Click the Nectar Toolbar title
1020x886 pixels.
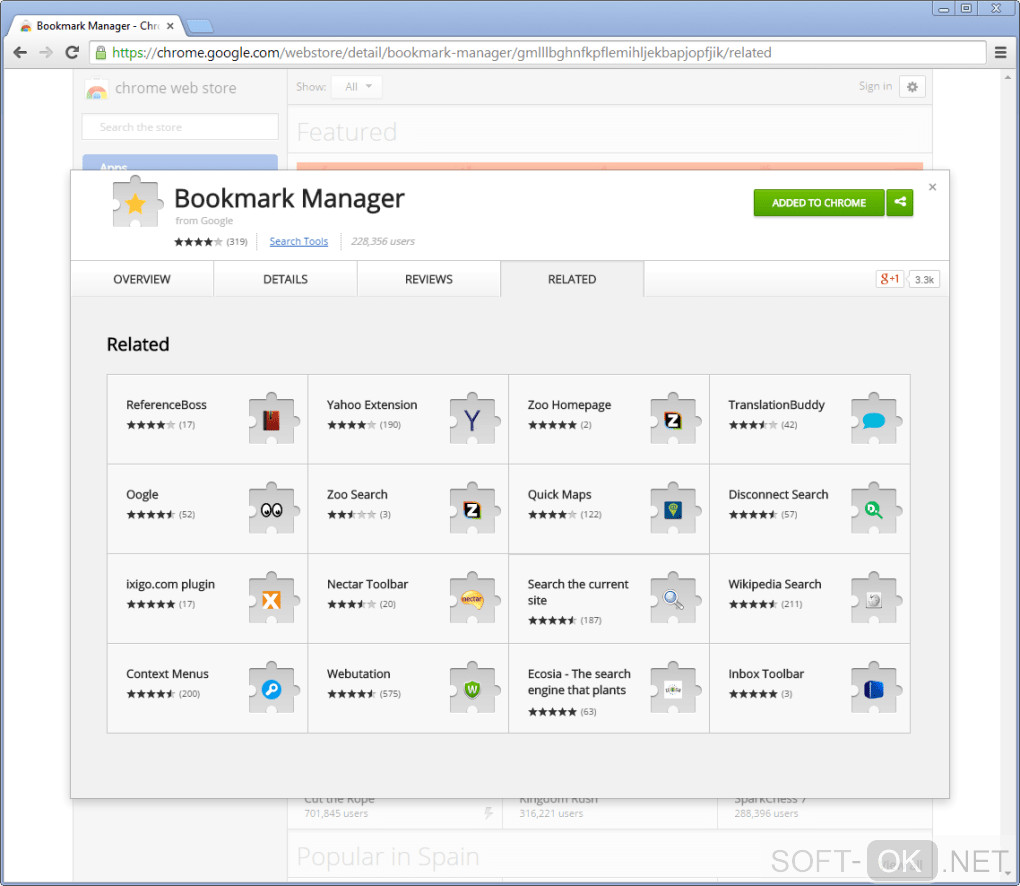coord(368,584)
